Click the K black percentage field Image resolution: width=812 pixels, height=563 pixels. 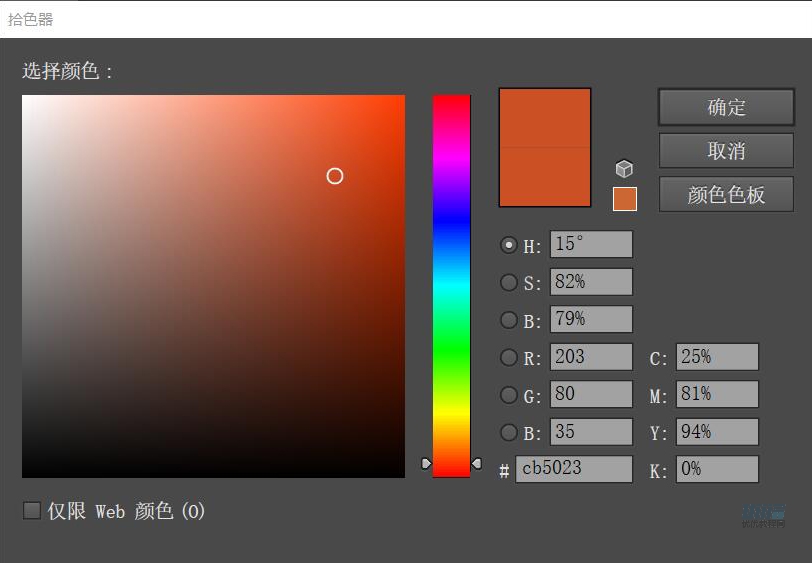point(717,469)
